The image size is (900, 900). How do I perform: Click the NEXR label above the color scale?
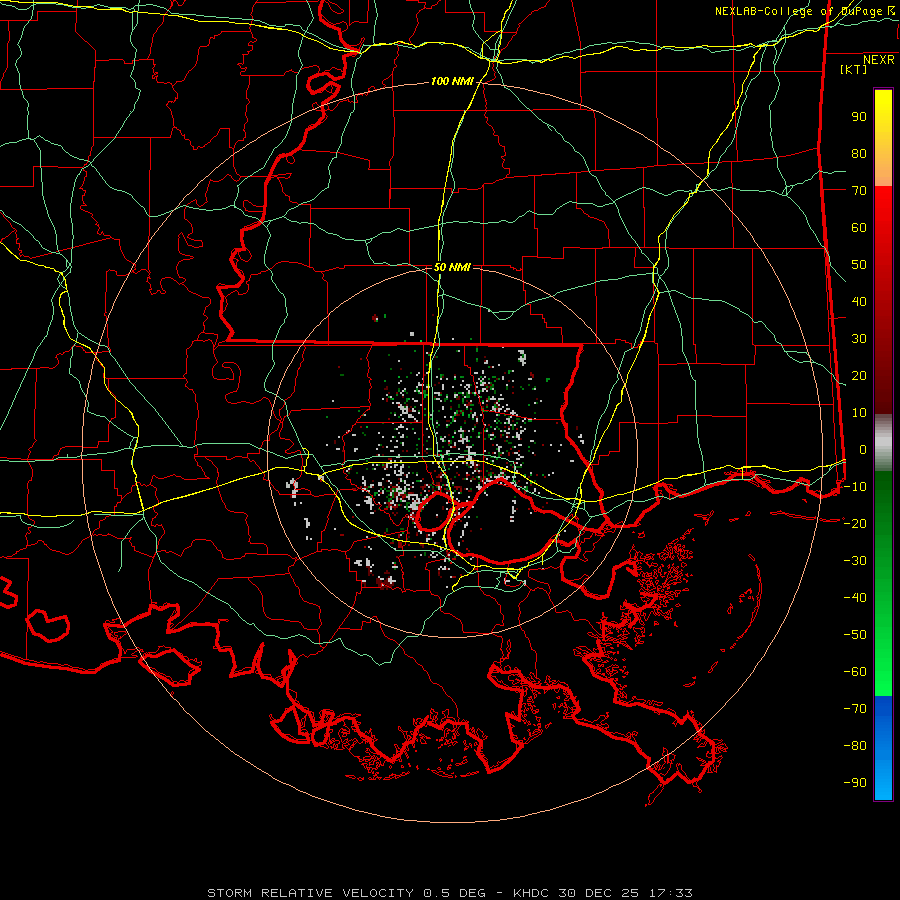pyautogui.click(x=879, y=60)
